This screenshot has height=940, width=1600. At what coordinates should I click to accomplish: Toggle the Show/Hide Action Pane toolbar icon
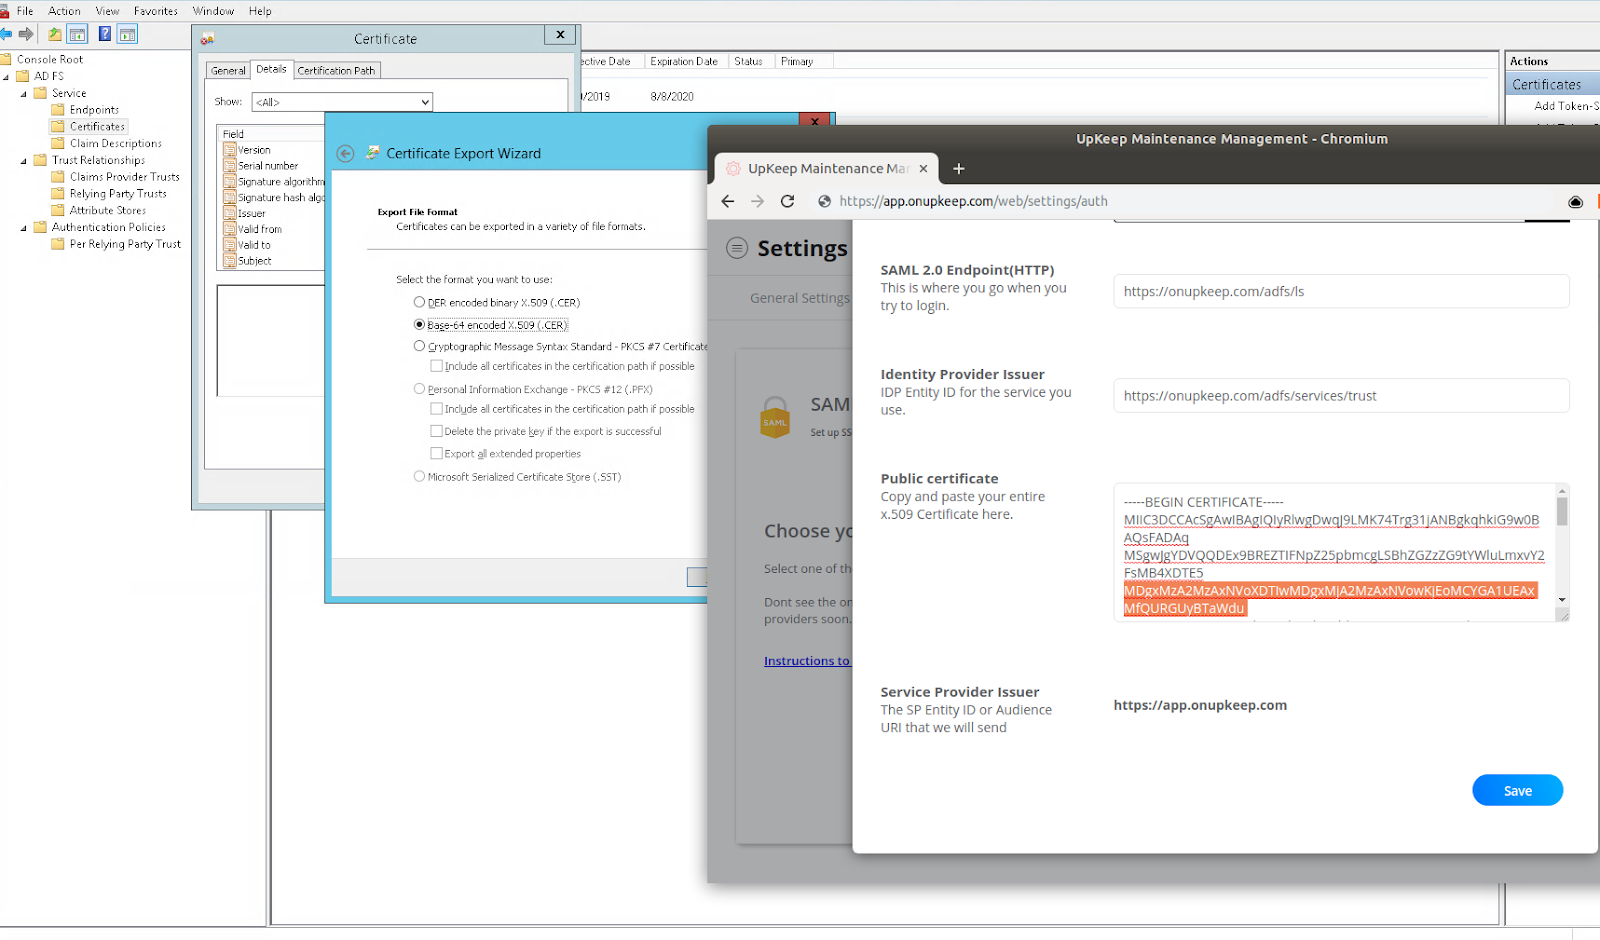pos(127,34)
